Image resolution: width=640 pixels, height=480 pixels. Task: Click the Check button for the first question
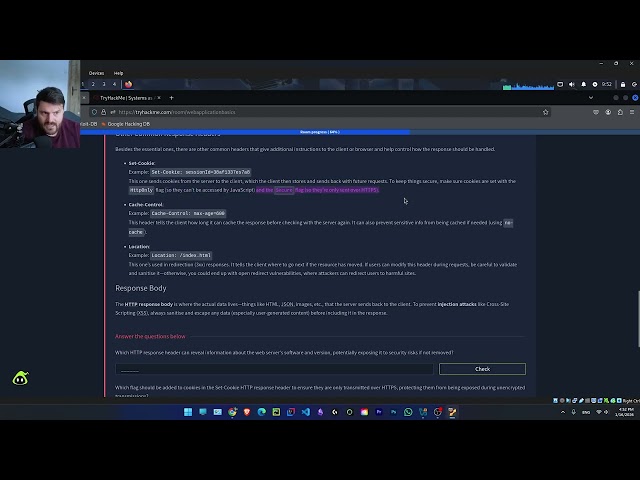[x=482, y=369]
